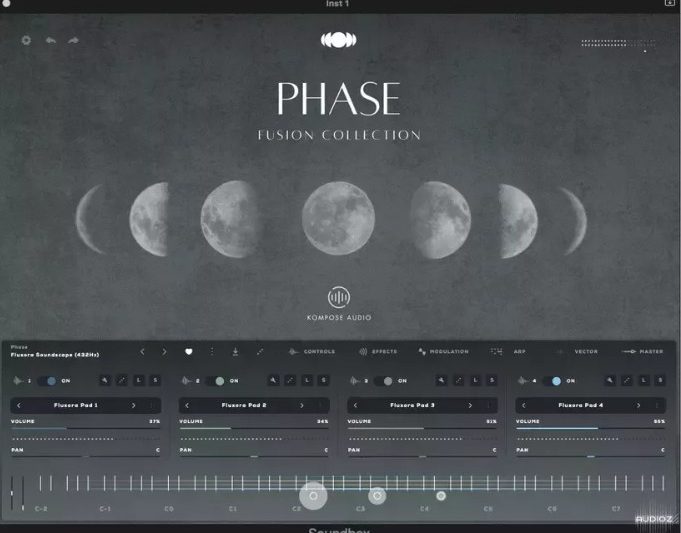Image resolution: width=681 pixels, height=533 pixels.
Task: Click the resize arrows icon beside save
Action: [x=259, y=351]
